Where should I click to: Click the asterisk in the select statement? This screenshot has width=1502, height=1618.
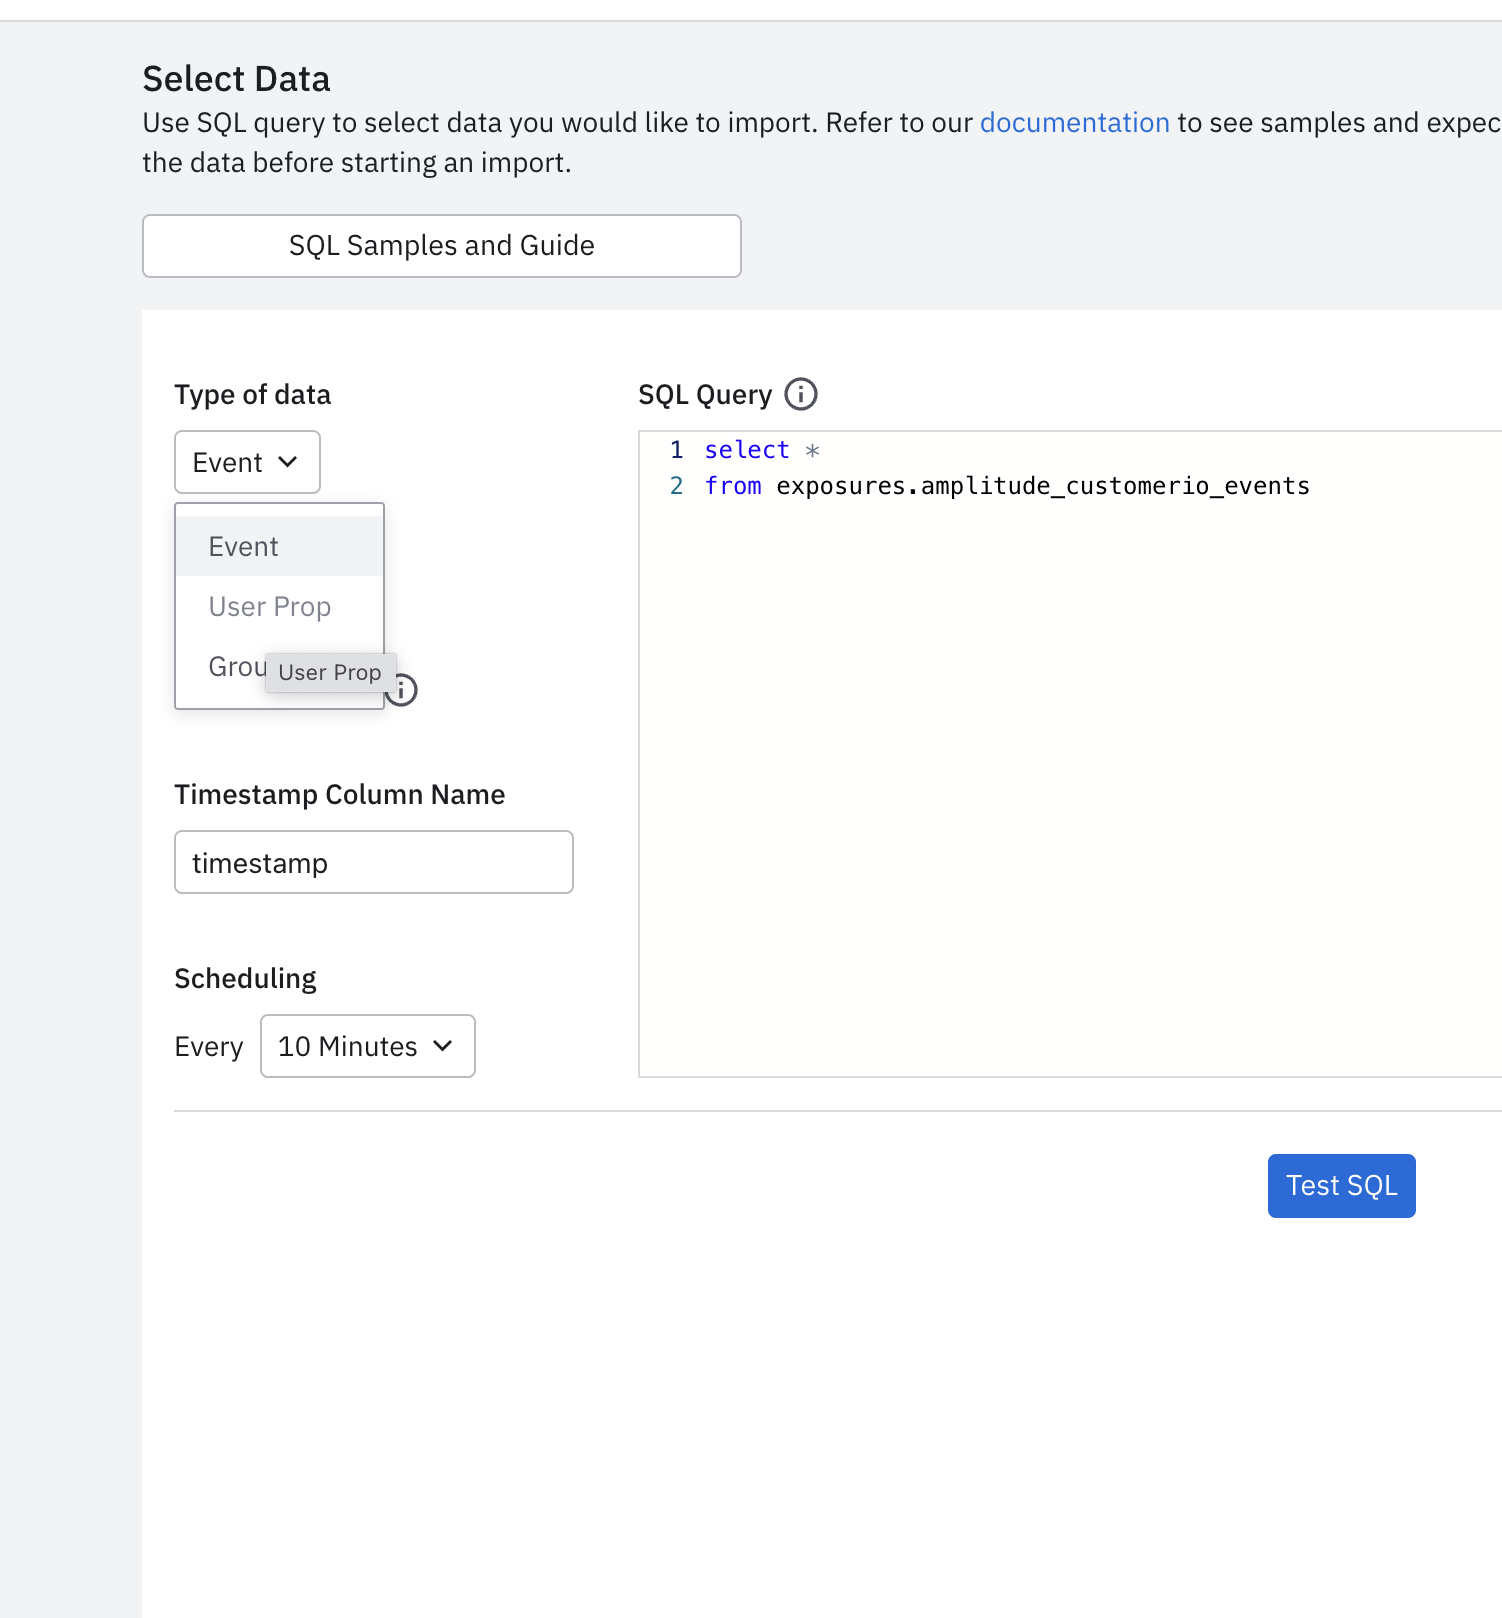812,451
